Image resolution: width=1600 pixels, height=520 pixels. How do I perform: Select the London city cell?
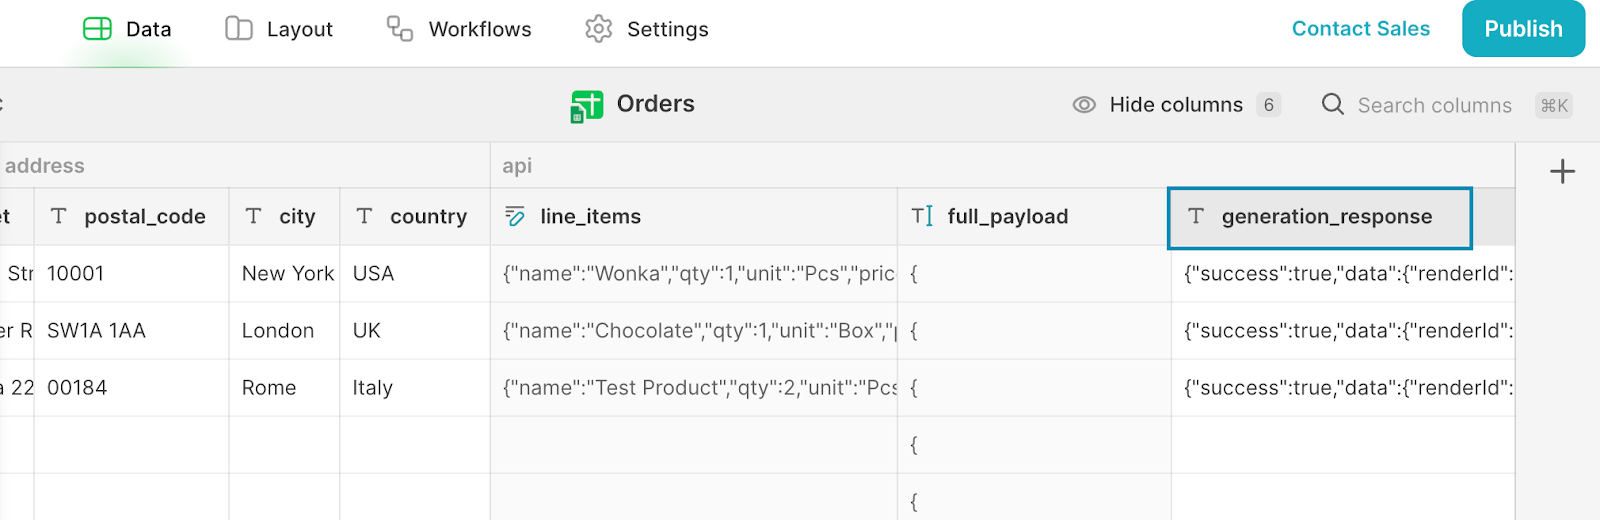click(285, 331)
